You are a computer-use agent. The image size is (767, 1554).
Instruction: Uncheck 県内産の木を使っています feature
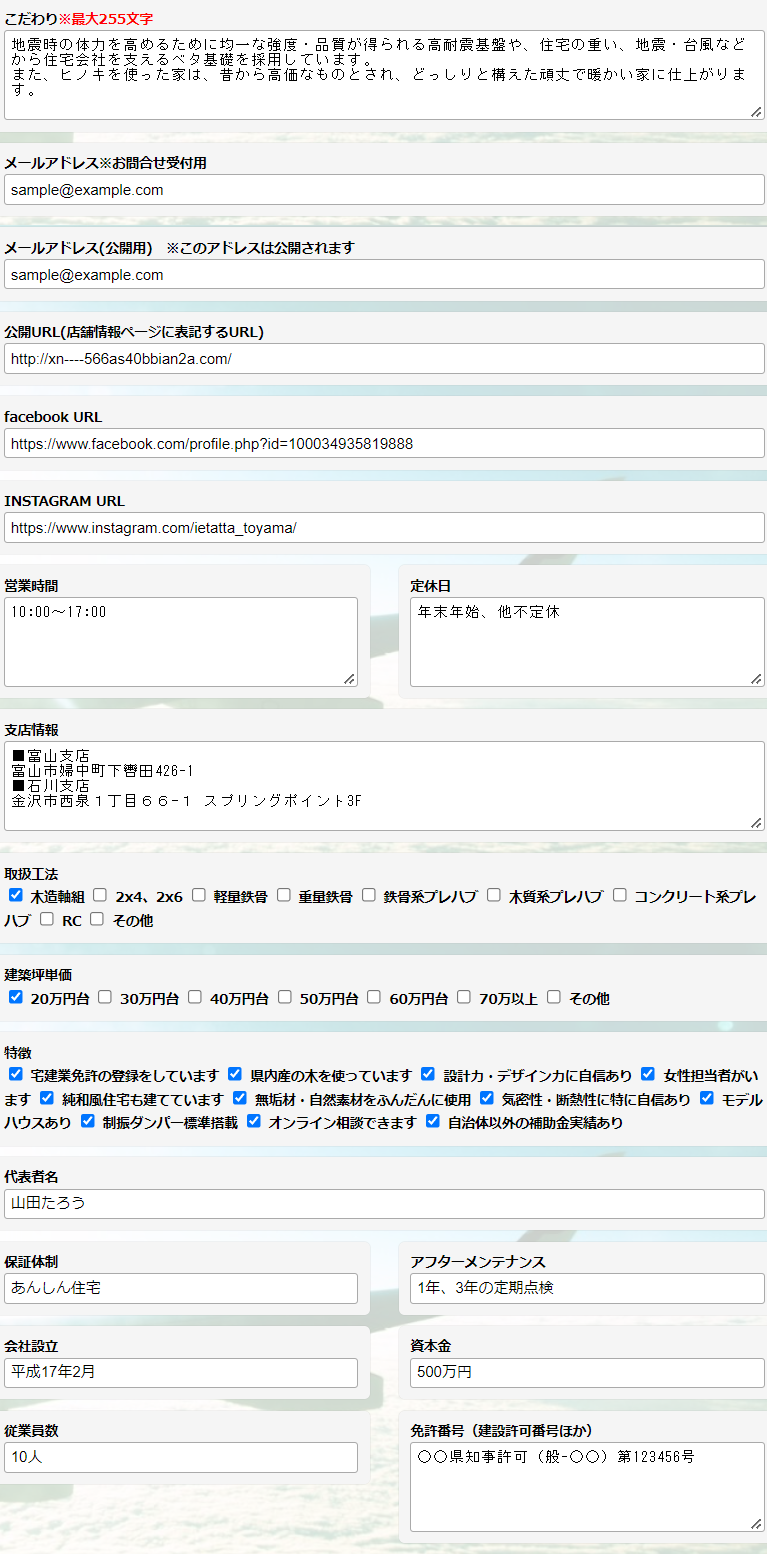(x=235, y=1074)
